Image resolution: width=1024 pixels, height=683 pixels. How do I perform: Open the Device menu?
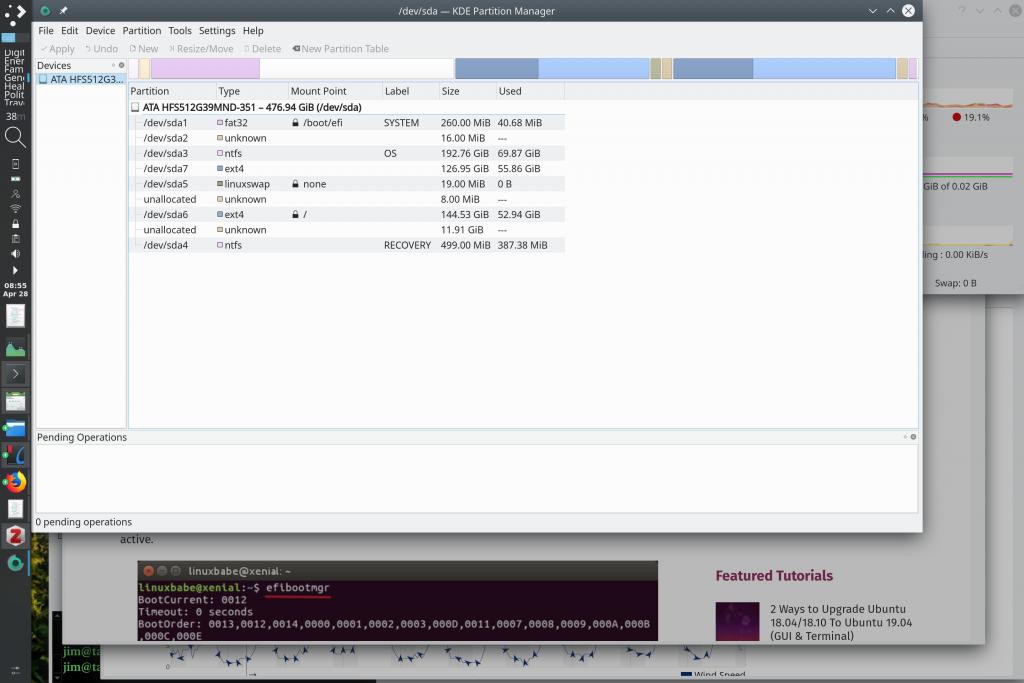(100, 31)
